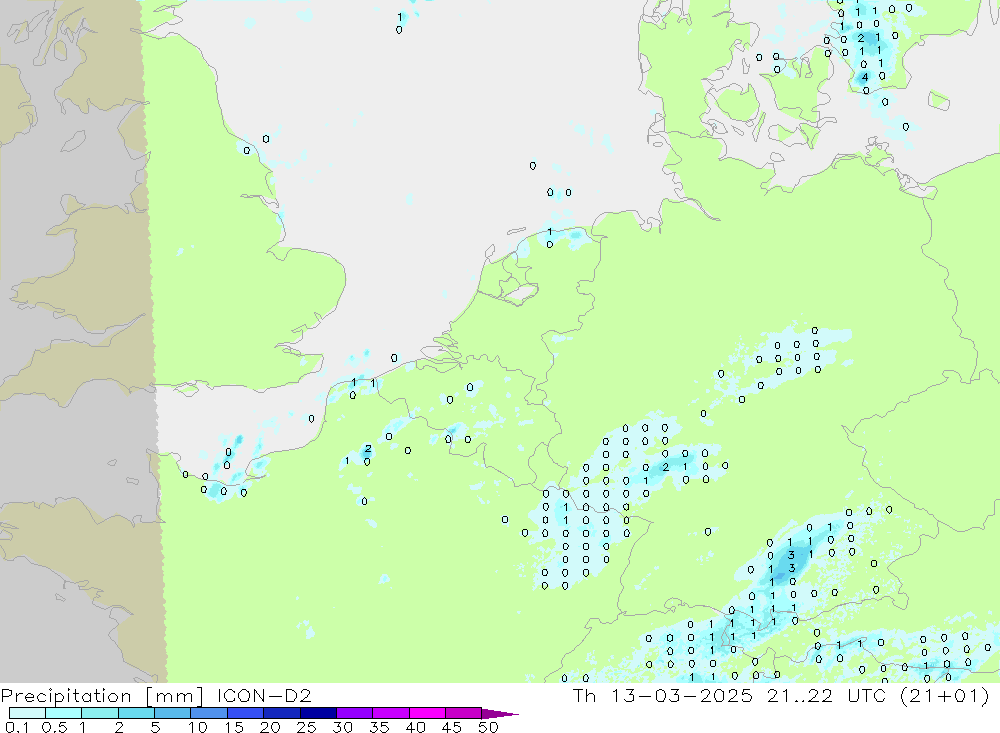Click the 2–5 mm legend color box
The height and width of the screenshot is (733, 1000).
coord(136,713)
